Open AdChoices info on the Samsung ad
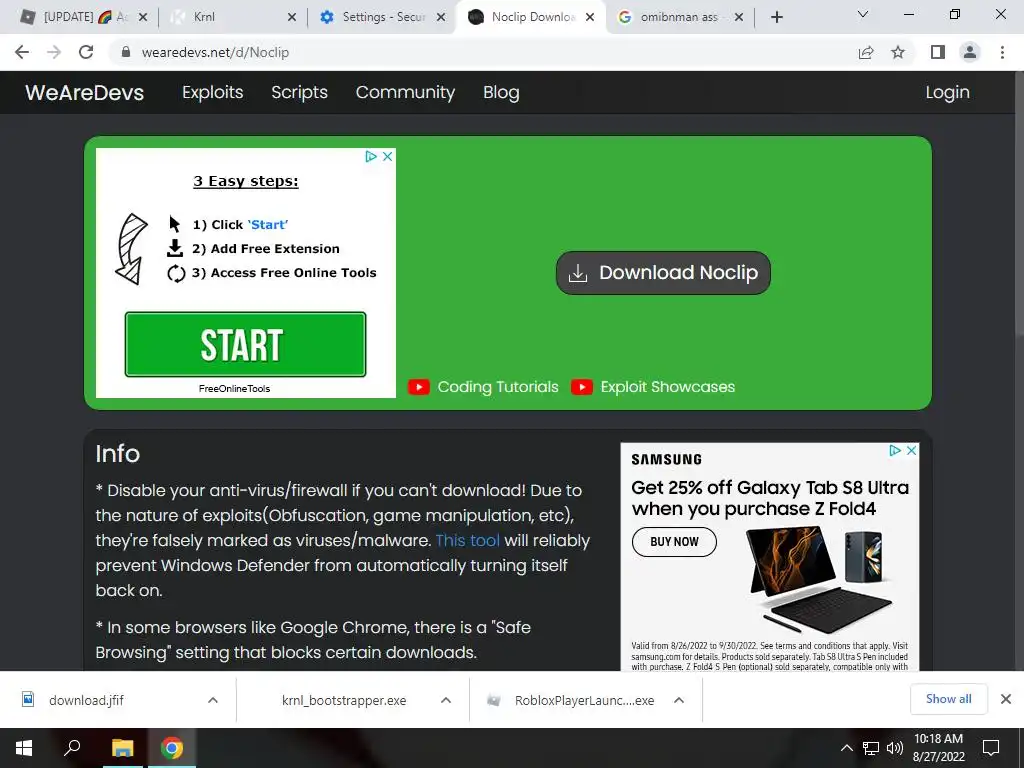 895,451
